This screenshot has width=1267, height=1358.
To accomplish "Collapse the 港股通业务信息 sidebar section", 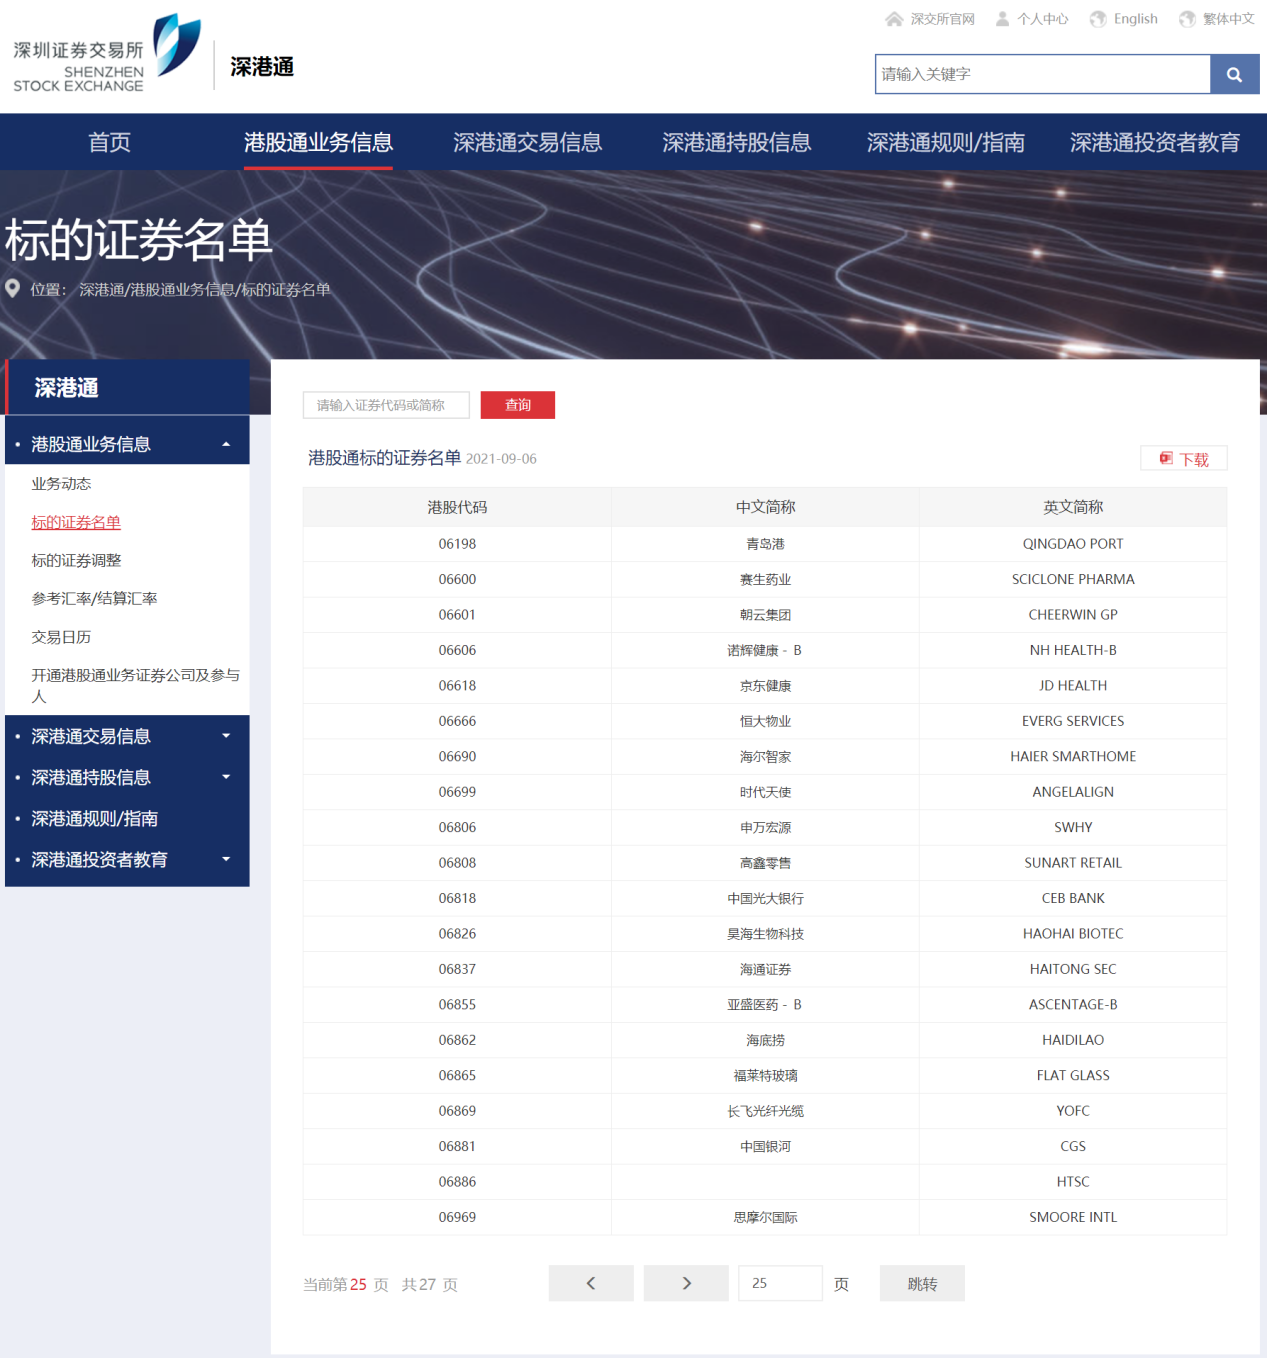I will click(226, 444).
